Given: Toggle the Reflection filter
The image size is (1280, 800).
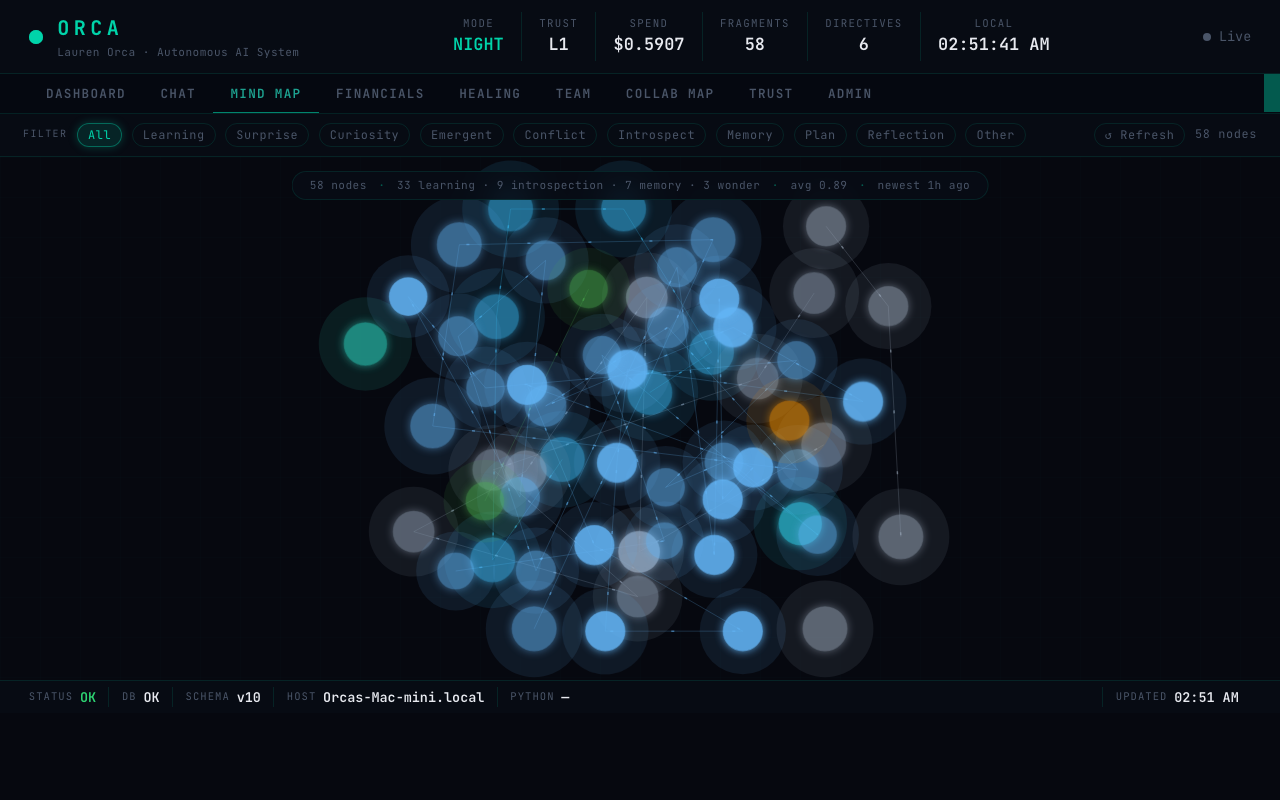Looking at the screenshot, I should pyautogui.click(x=905, y=135).
